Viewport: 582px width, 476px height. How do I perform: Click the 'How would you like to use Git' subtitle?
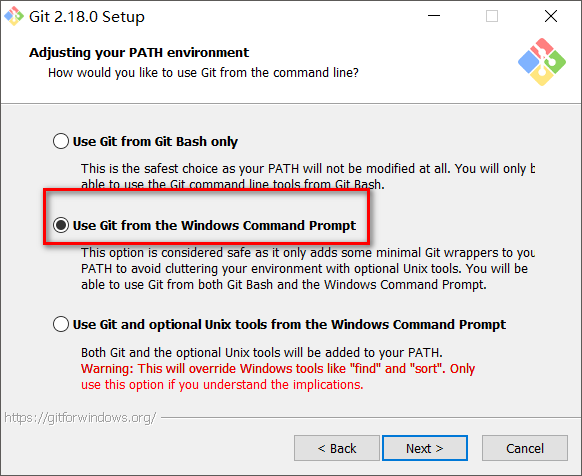[203, 72]
